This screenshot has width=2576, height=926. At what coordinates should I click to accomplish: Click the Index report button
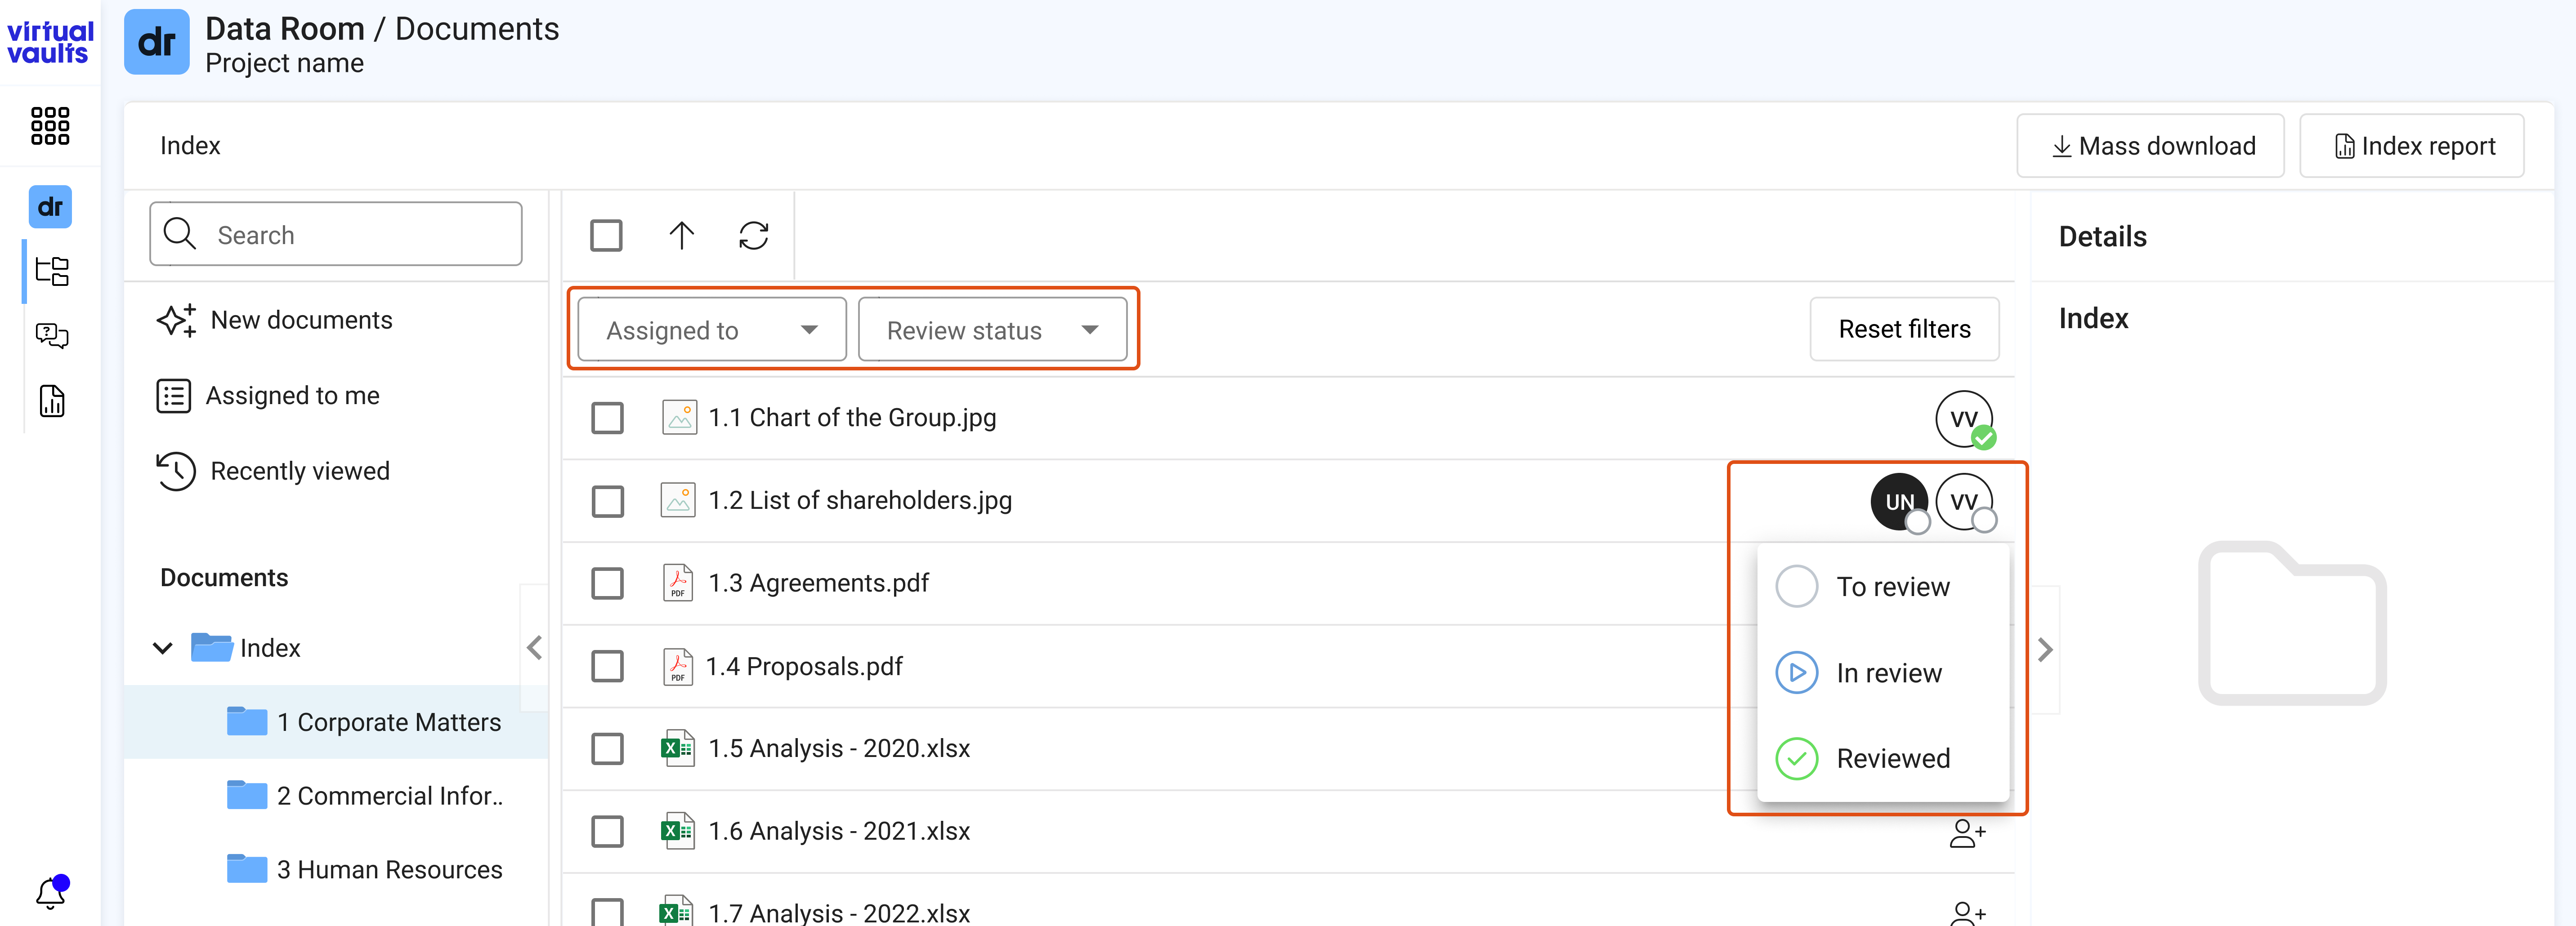tap(2412, 146)
